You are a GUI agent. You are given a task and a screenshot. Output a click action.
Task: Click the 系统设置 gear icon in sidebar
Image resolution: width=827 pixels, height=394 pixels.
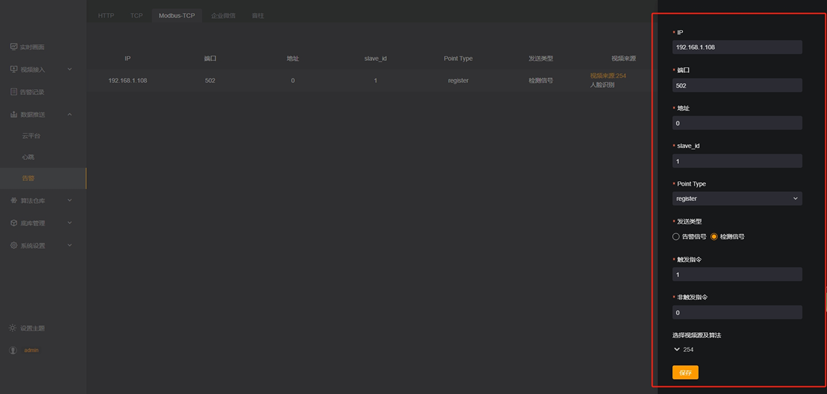(x=14, y=245)
